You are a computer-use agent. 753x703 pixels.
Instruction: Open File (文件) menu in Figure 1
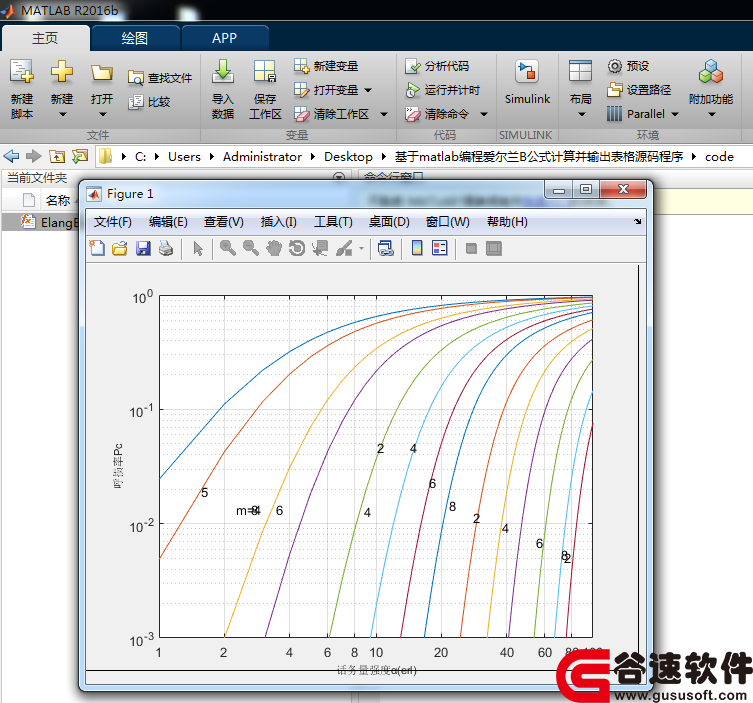click(112, 221)
